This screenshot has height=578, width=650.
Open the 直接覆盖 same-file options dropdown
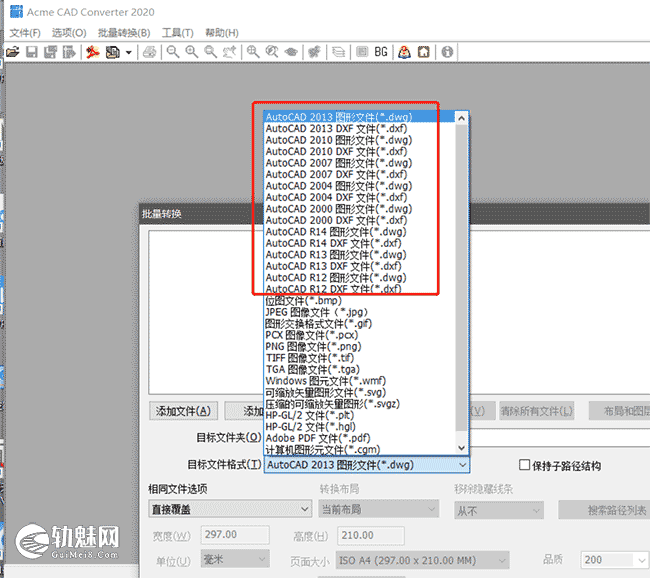pos(230,509)
